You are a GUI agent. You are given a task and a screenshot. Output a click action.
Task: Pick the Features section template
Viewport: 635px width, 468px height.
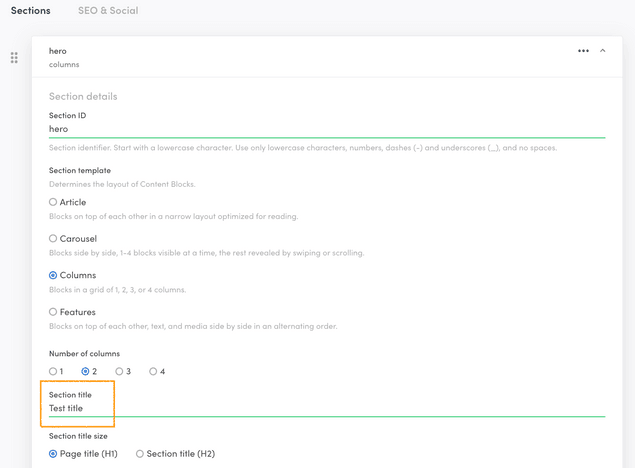click(x=54, y=312)
